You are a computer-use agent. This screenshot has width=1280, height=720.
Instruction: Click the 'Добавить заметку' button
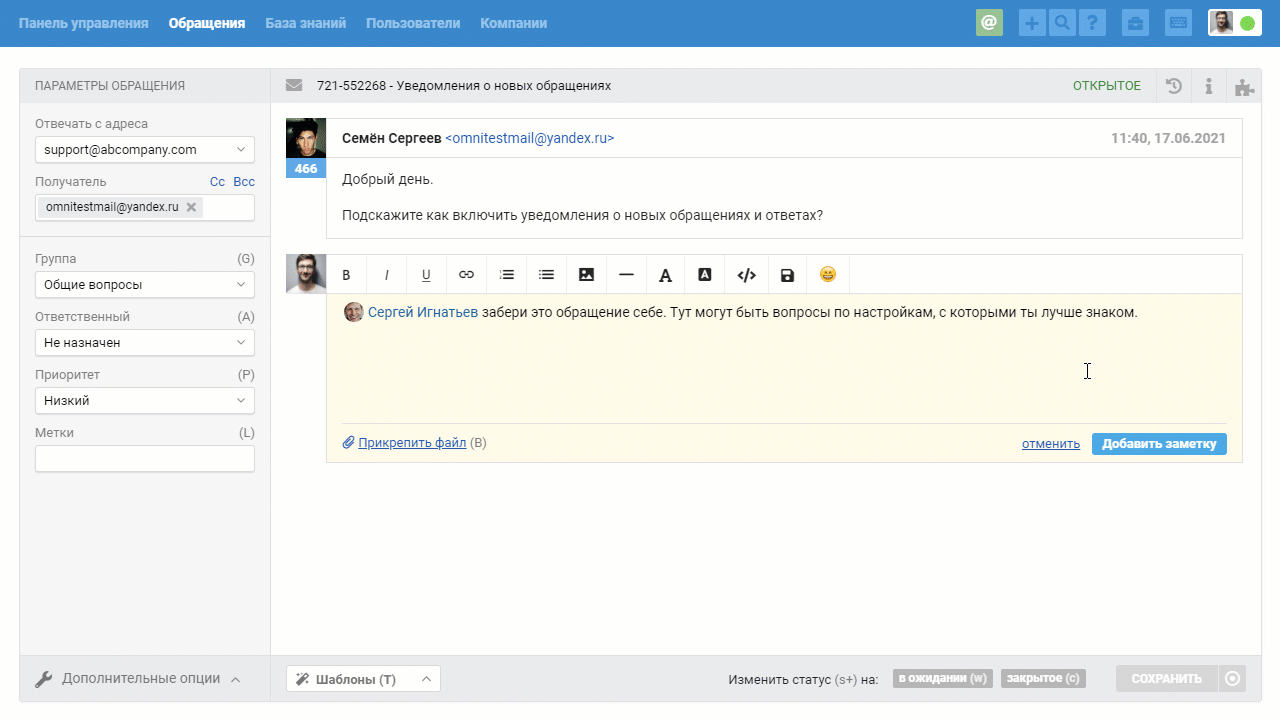(x=1159, y=444)
